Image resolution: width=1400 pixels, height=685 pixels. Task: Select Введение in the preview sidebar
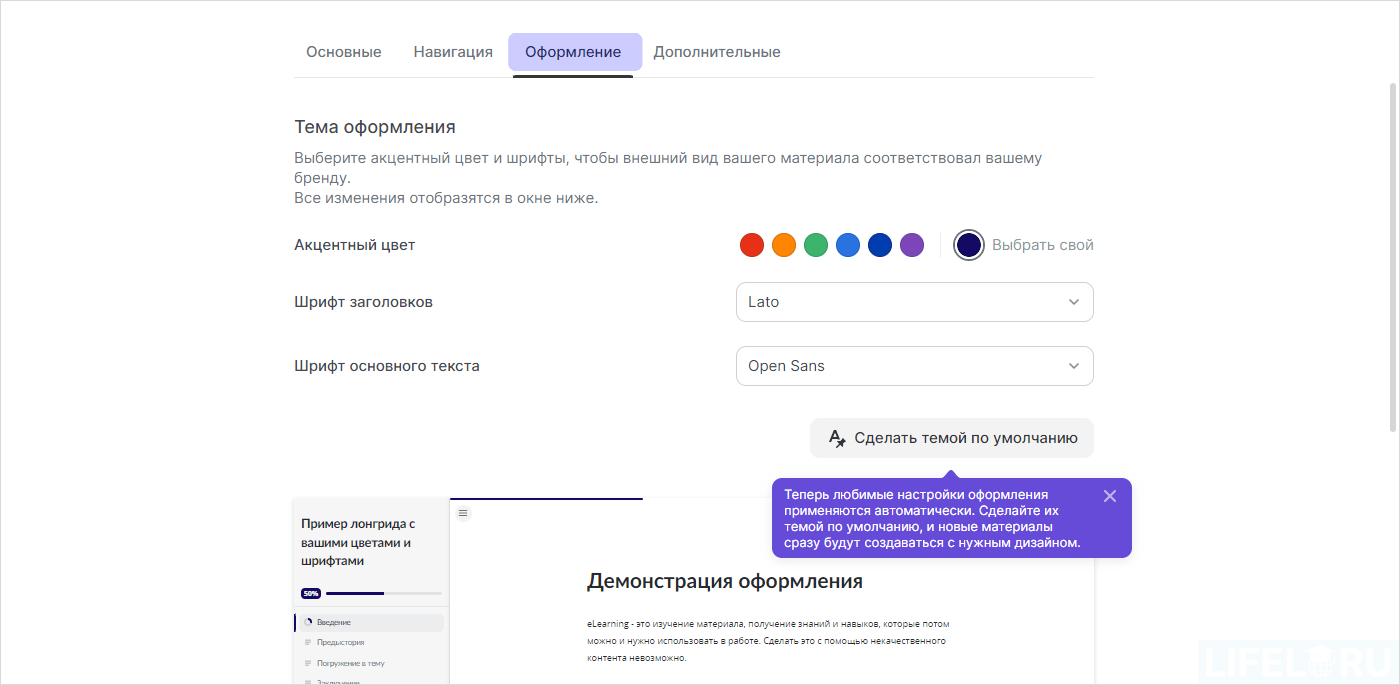(x=335, y=621)
